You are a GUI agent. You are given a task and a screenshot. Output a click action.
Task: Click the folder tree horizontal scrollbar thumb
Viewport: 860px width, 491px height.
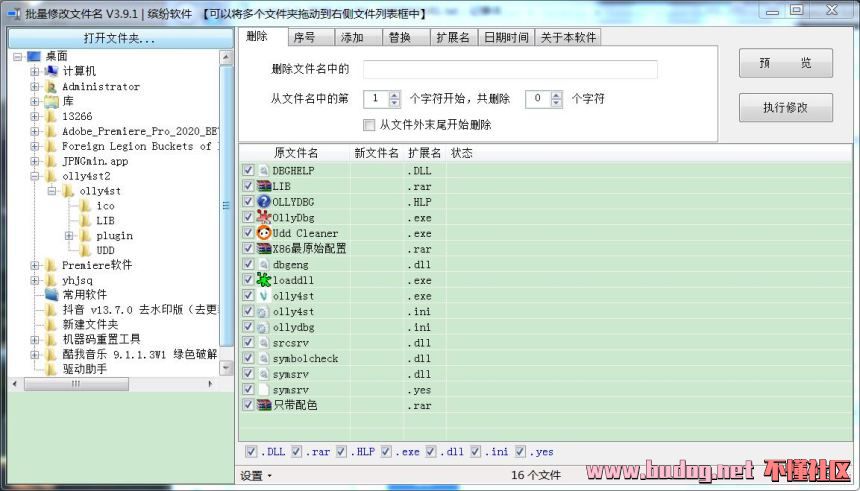(76, 384)
